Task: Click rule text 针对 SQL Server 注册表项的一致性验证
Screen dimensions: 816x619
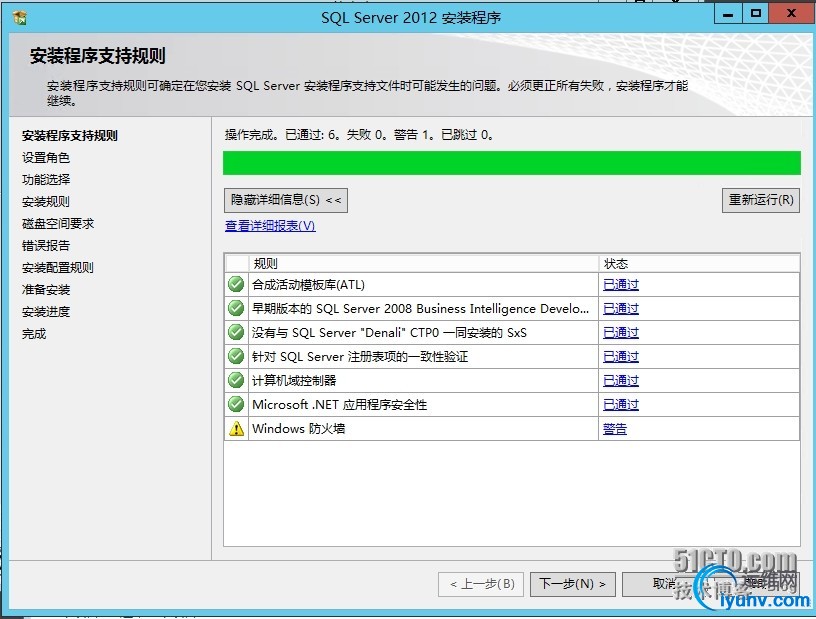Action: [x=360, y=357]
